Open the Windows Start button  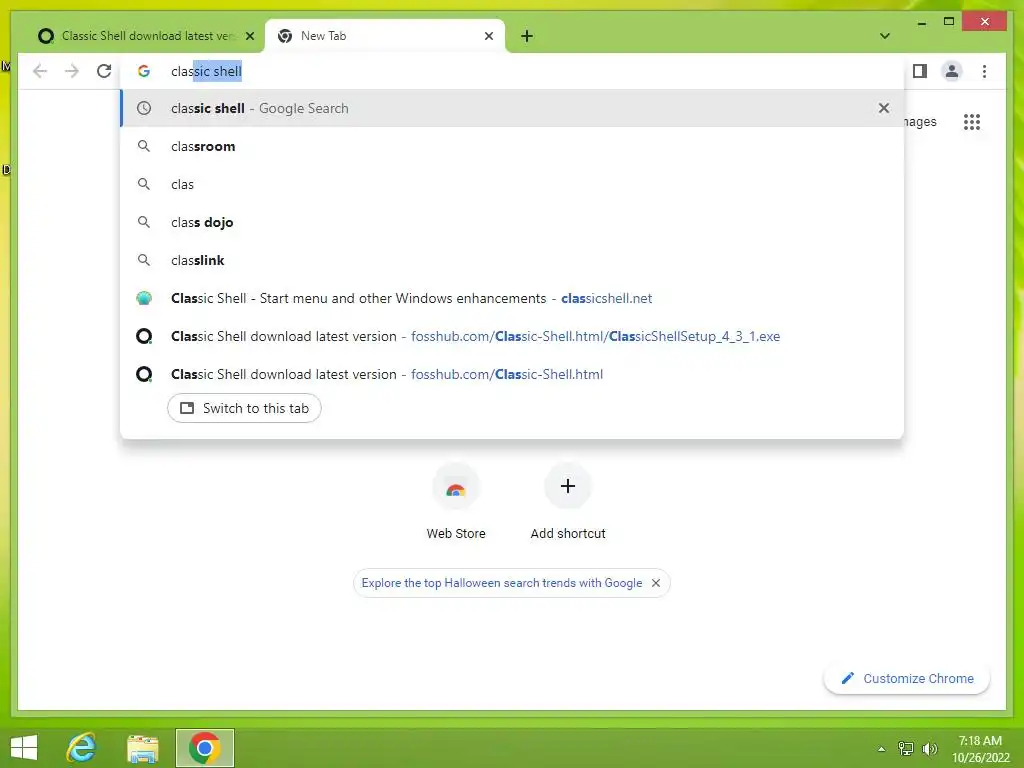[24, 748]
